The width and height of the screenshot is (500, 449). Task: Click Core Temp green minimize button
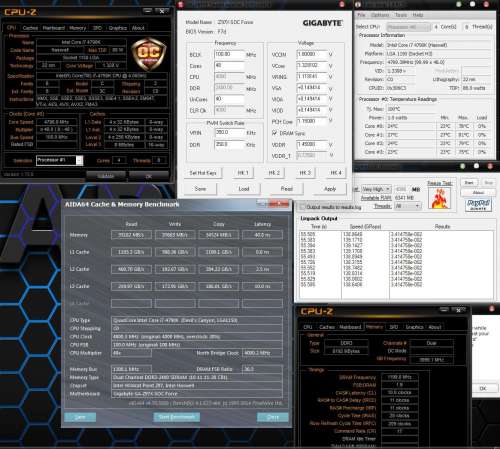tap(459, 4)
